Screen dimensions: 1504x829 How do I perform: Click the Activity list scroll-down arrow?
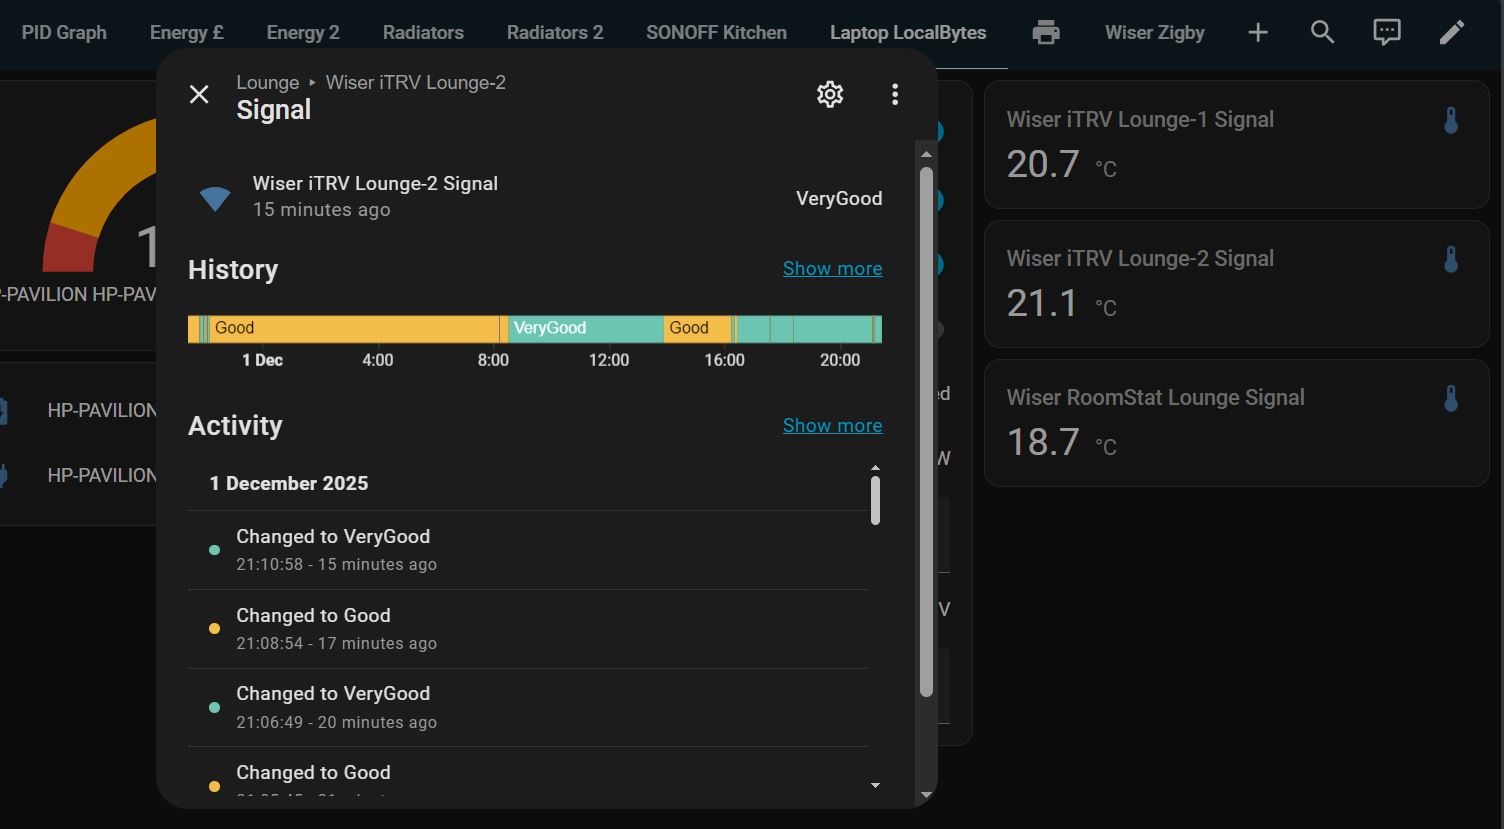[875, 786]
